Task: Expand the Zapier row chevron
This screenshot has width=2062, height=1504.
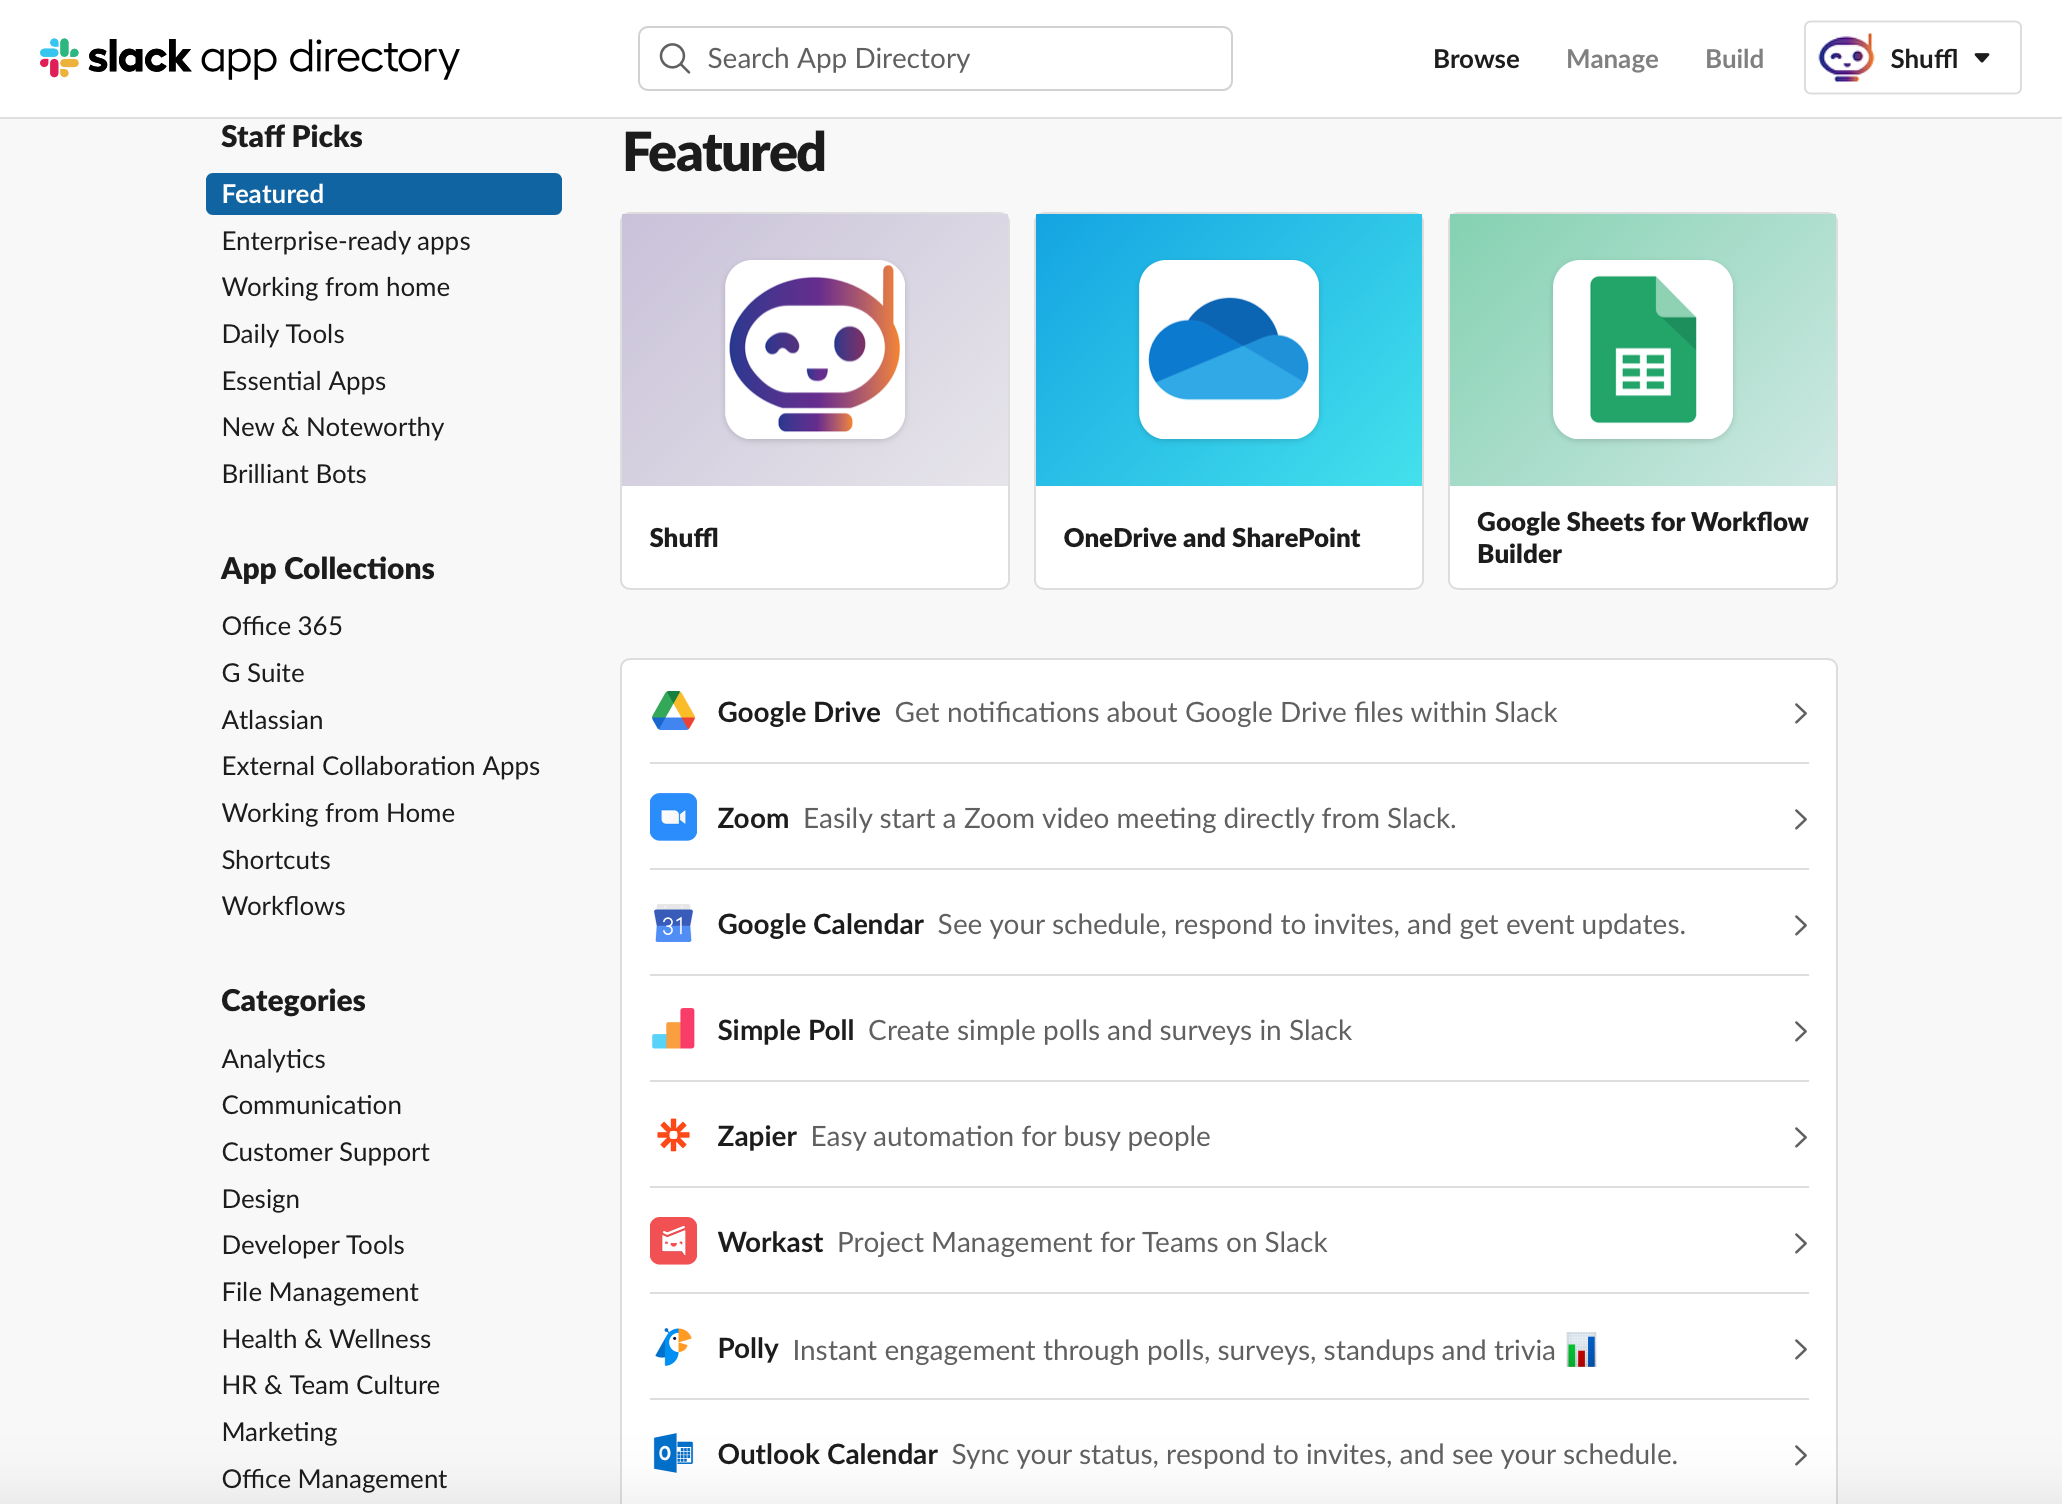Action: [1800, 1137]
